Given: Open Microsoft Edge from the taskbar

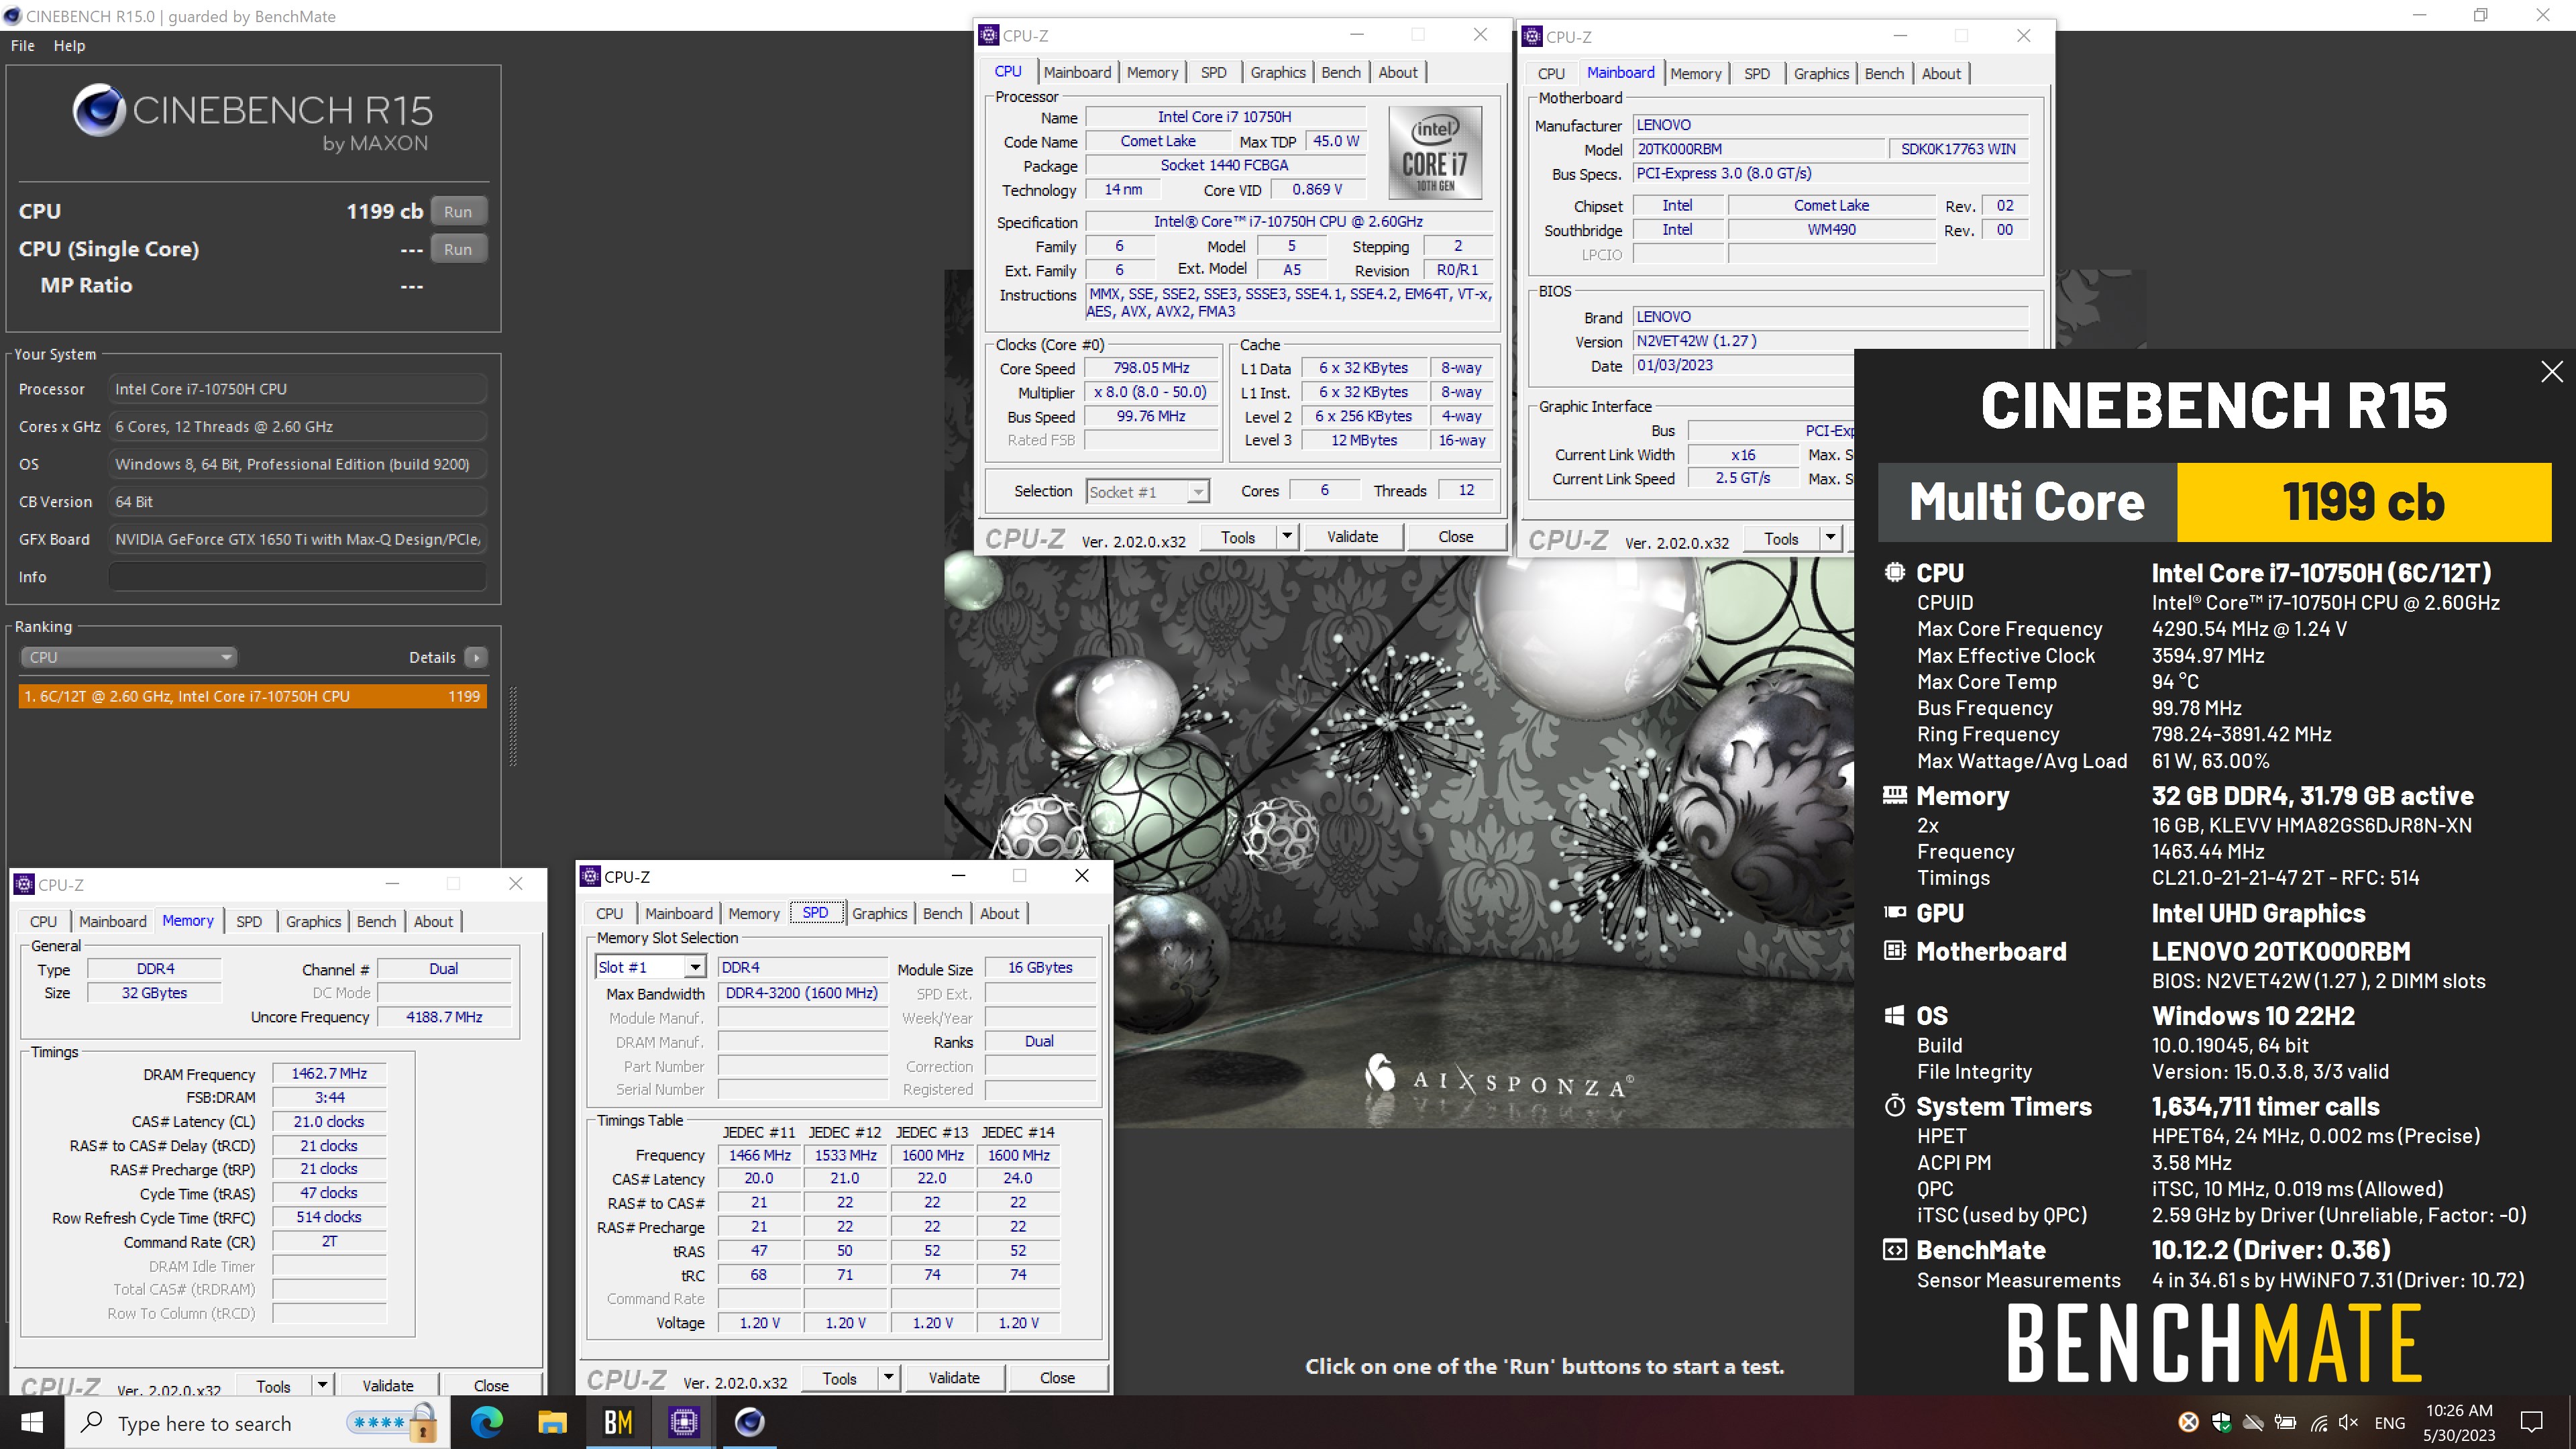Looking at the screenshot, I should pos(487,1422).
